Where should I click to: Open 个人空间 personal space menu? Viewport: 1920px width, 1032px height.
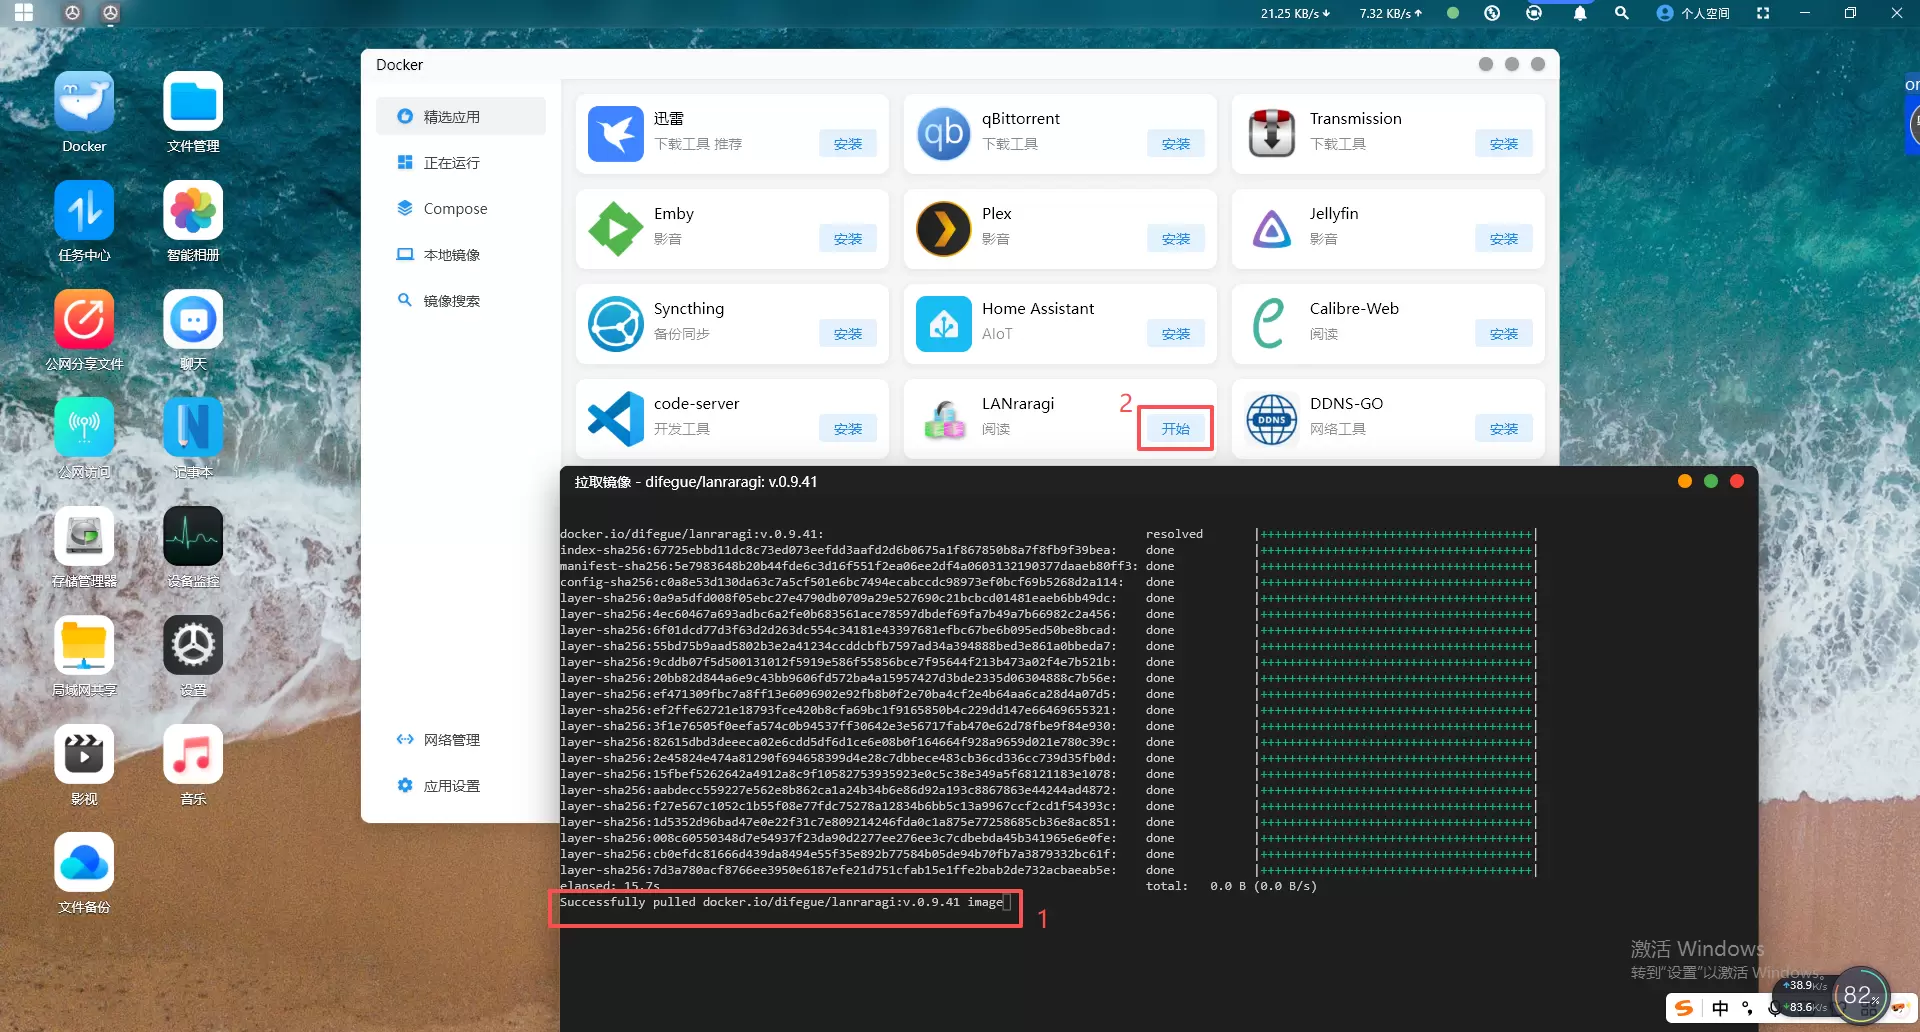coord(1693,13)
